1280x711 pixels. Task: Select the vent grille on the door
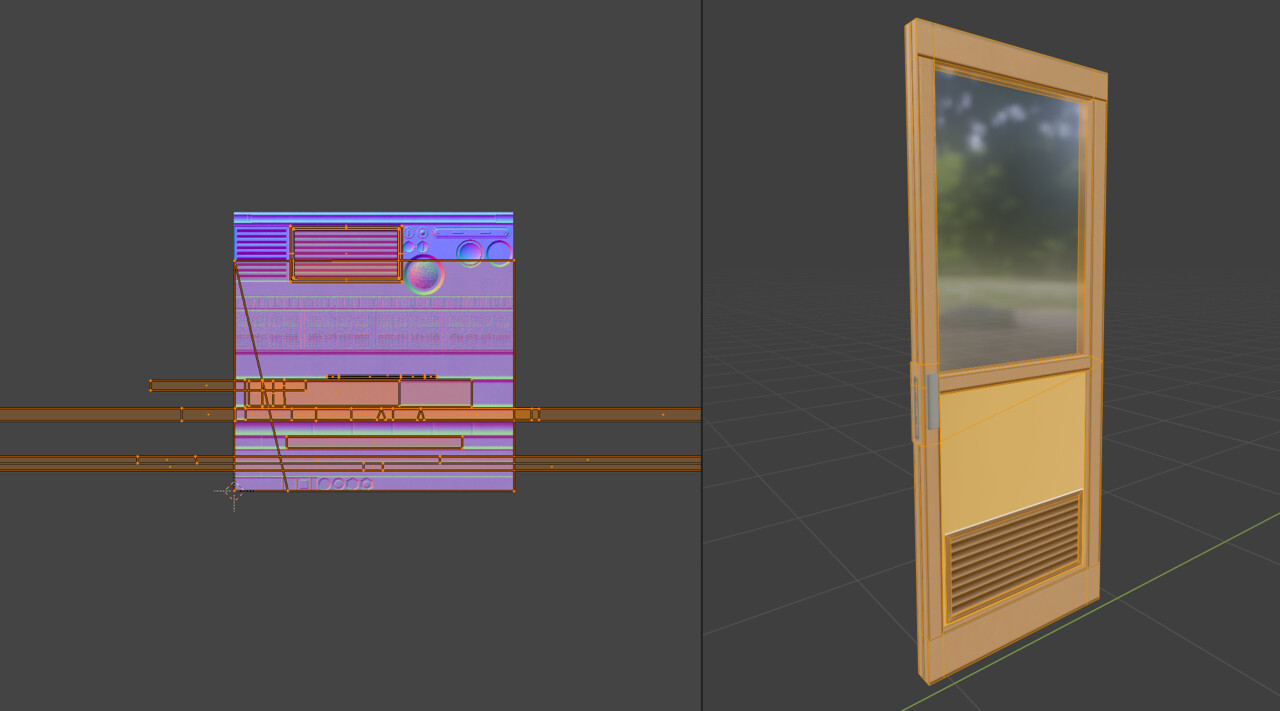[1015, 557]
